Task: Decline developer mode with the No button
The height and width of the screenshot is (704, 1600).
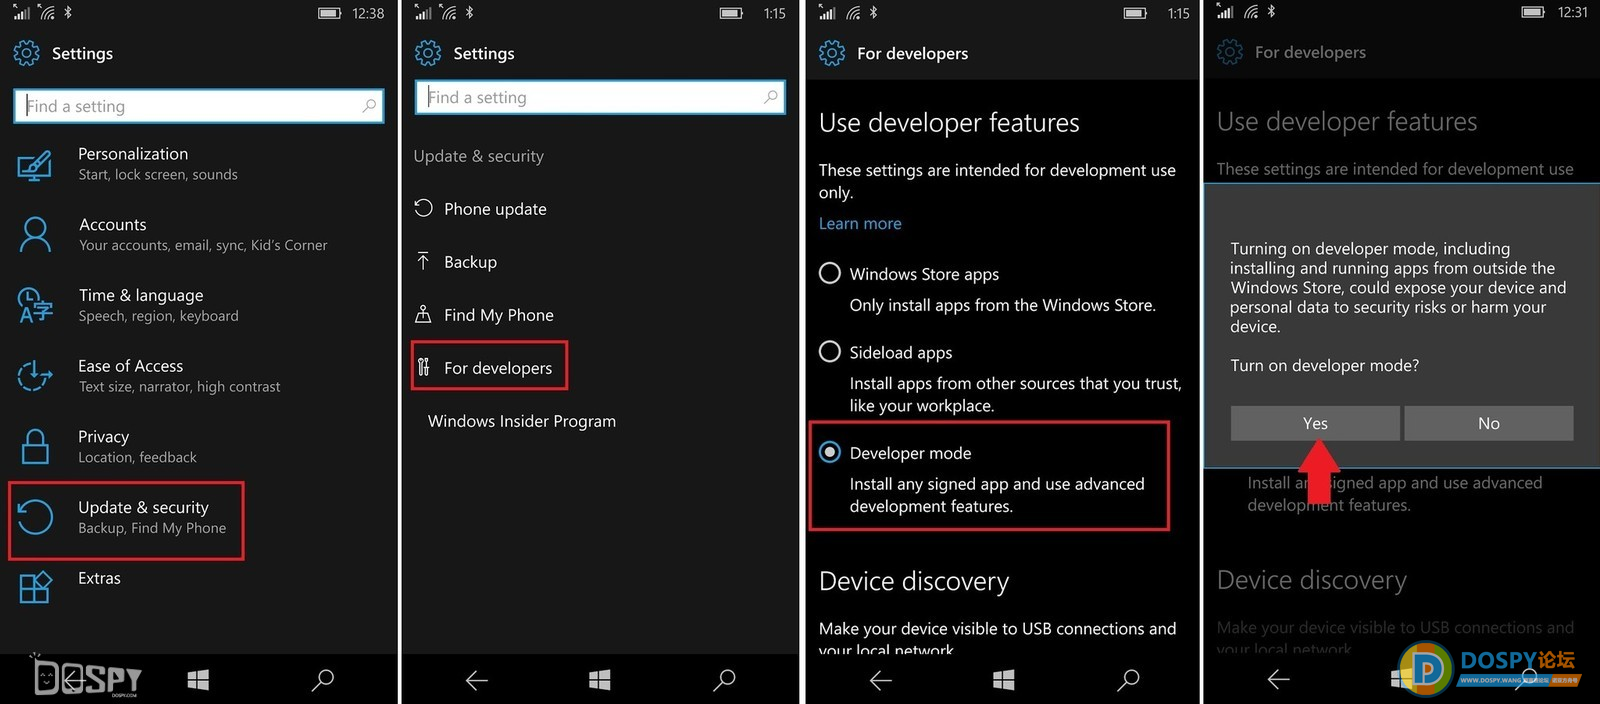Action: pos(1489,423)
